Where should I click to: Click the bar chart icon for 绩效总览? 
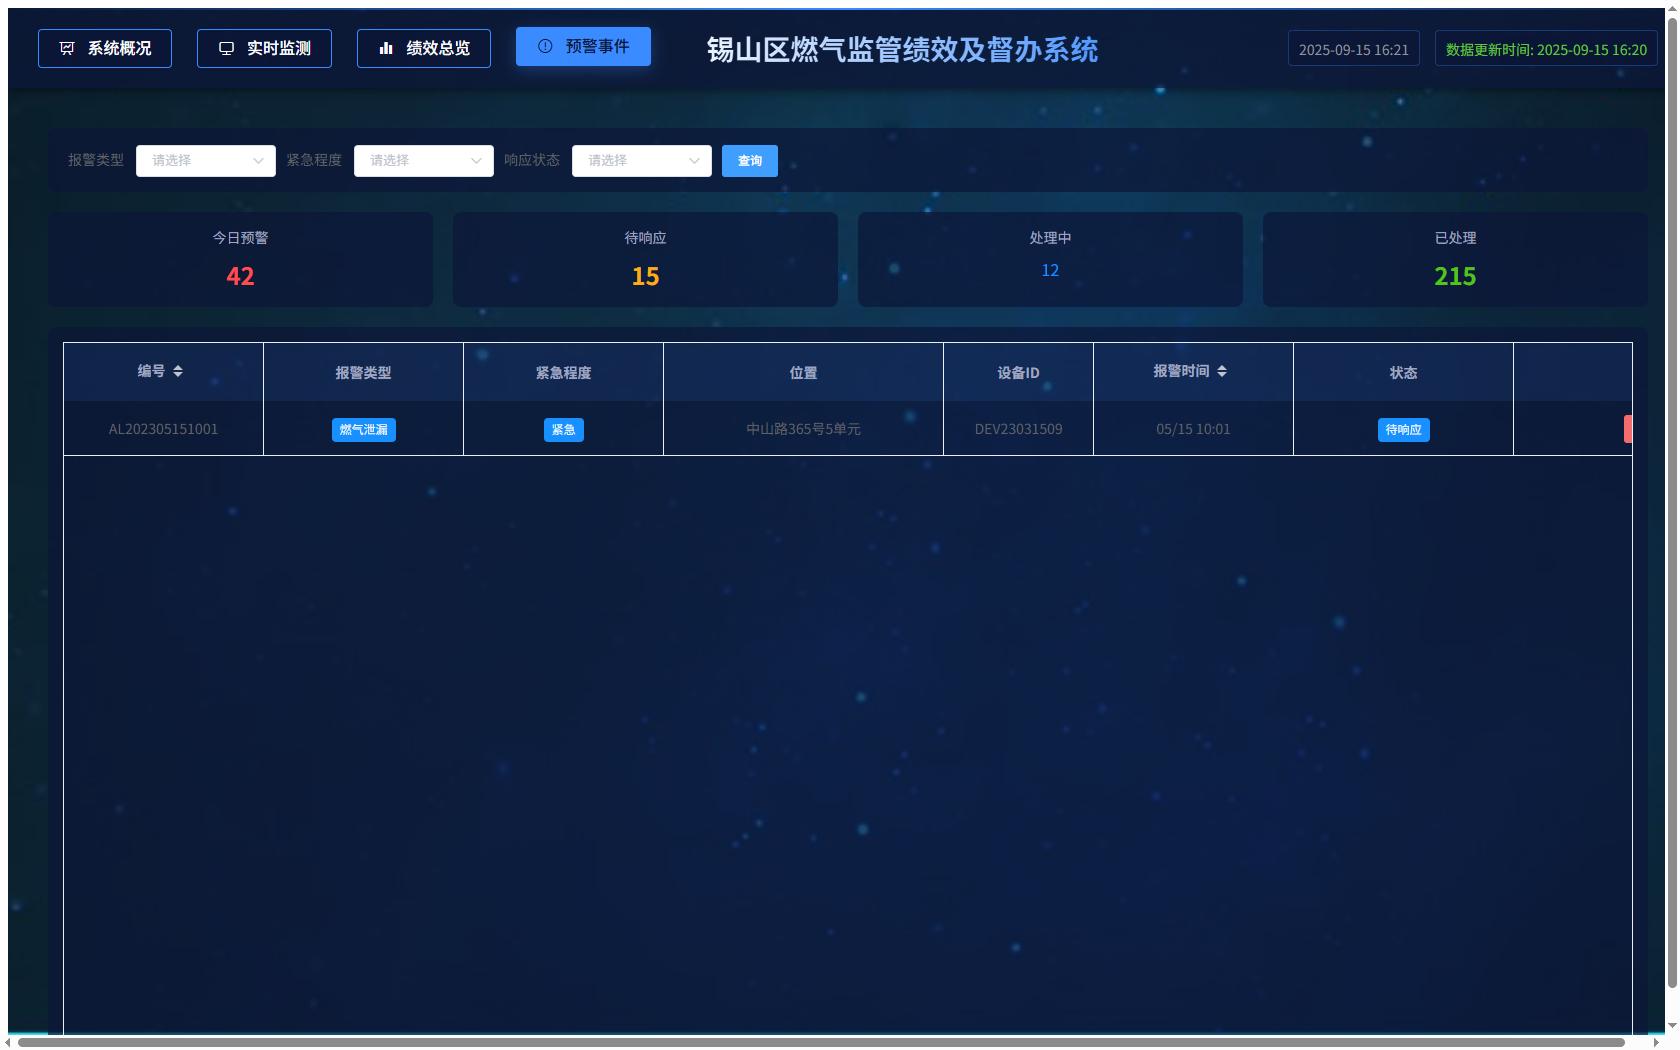point(386,48)
